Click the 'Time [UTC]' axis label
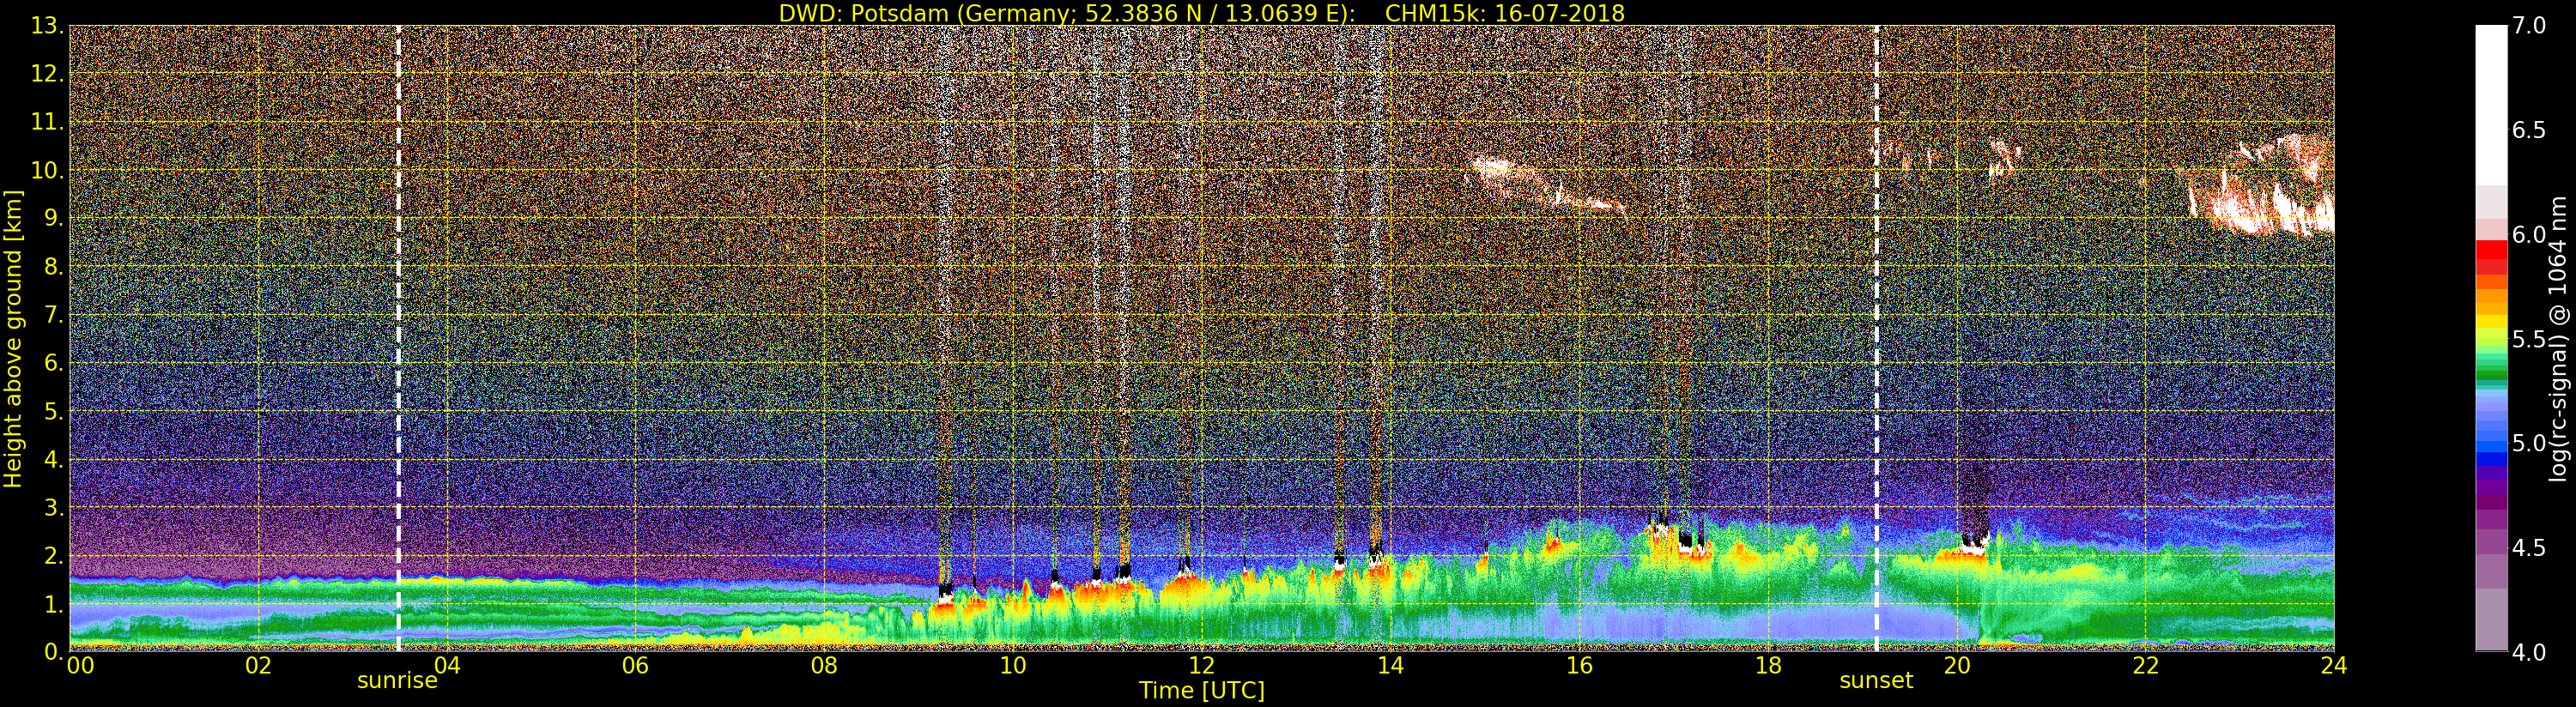This screenshot has width=2576, height=707. tap(1202, 690)
